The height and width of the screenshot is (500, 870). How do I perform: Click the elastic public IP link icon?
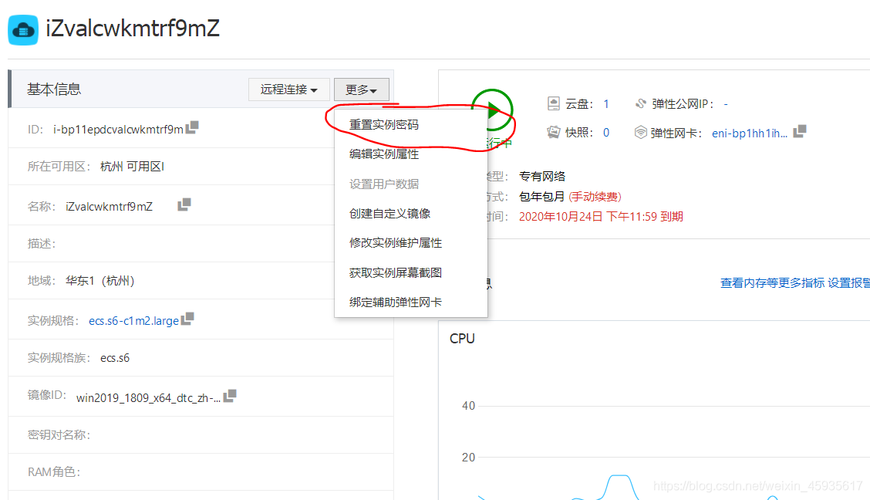641,104
